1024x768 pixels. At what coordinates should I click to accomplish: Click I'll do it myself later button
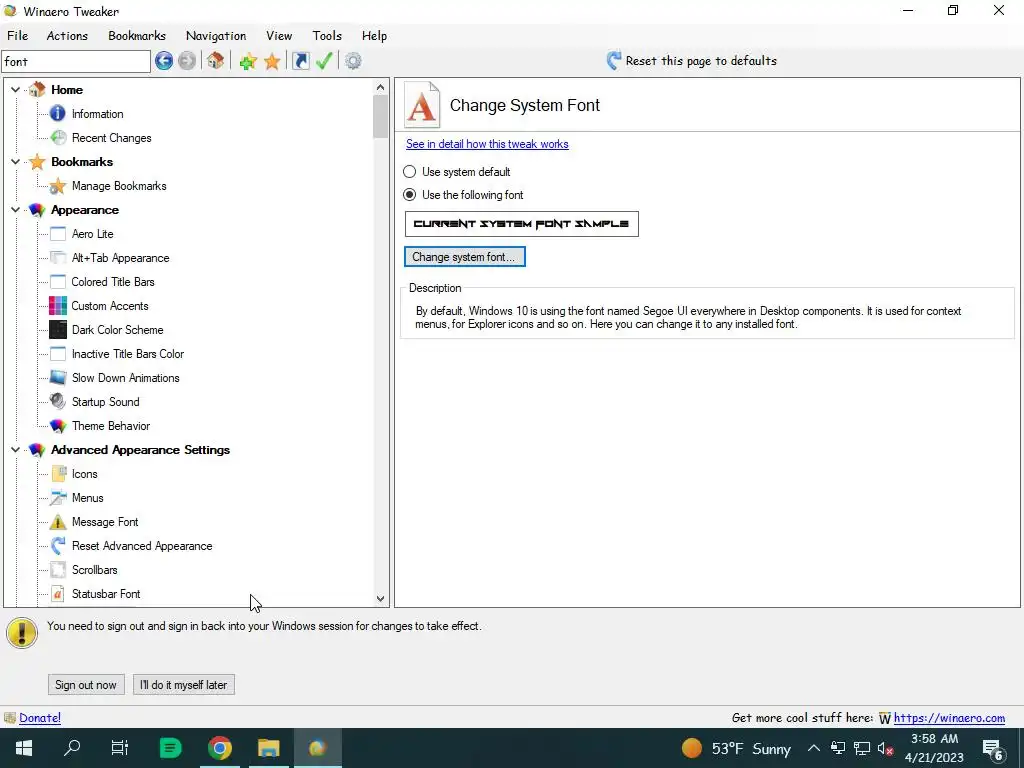click(x=184, y=685)
